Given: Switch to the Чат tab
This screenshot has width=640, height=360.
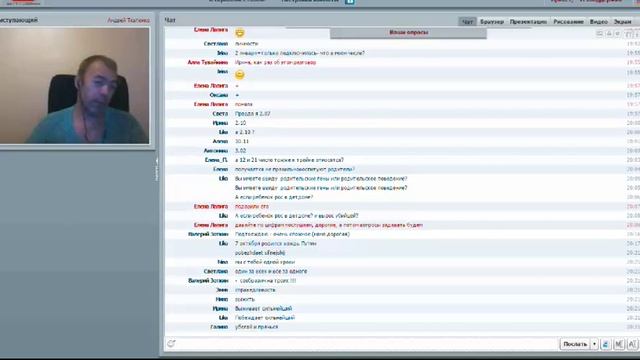Looking at the screenshot, I should (x=467, y=22).
